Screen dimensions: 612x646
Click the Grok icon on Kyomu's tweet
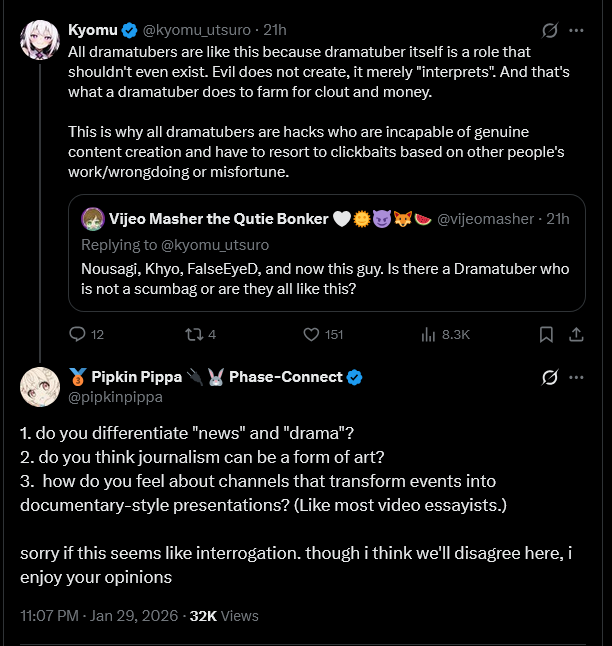click(x=548, y=30)
